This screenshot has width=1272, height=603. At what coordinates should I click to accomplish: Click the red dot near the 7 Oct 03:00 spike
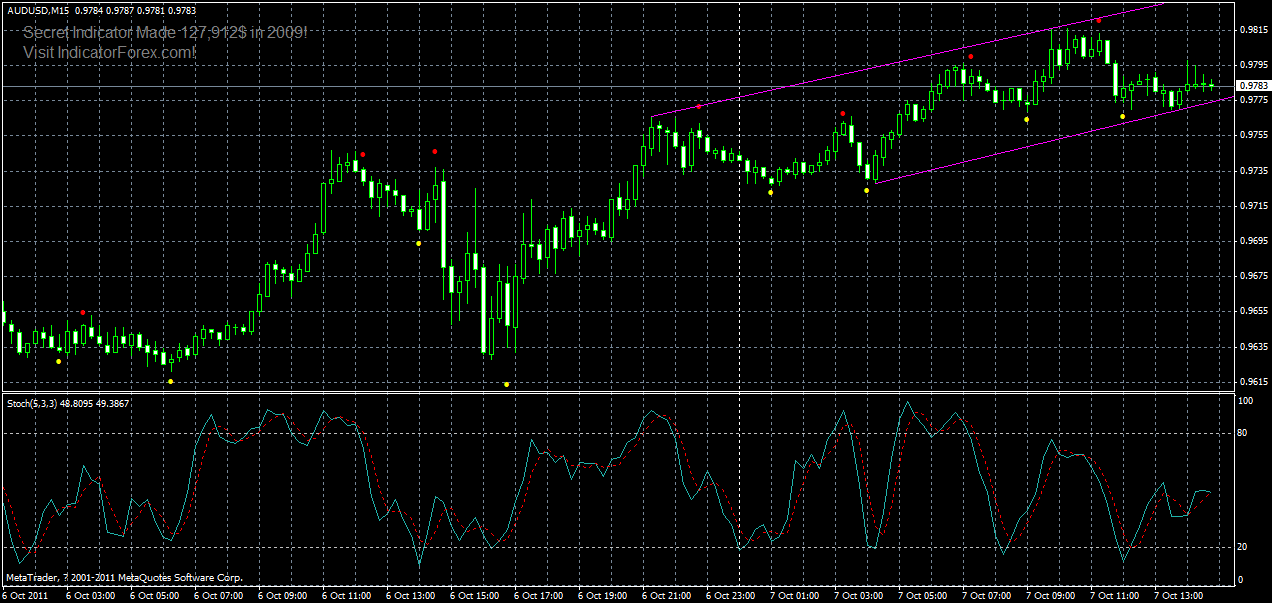tap(843, 113)
